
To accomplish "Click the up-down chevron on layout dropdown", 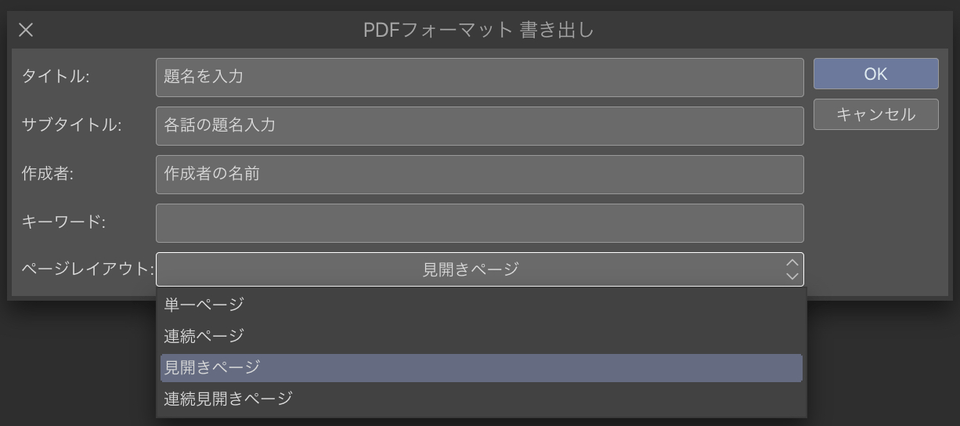I will (x=792, y=269).
